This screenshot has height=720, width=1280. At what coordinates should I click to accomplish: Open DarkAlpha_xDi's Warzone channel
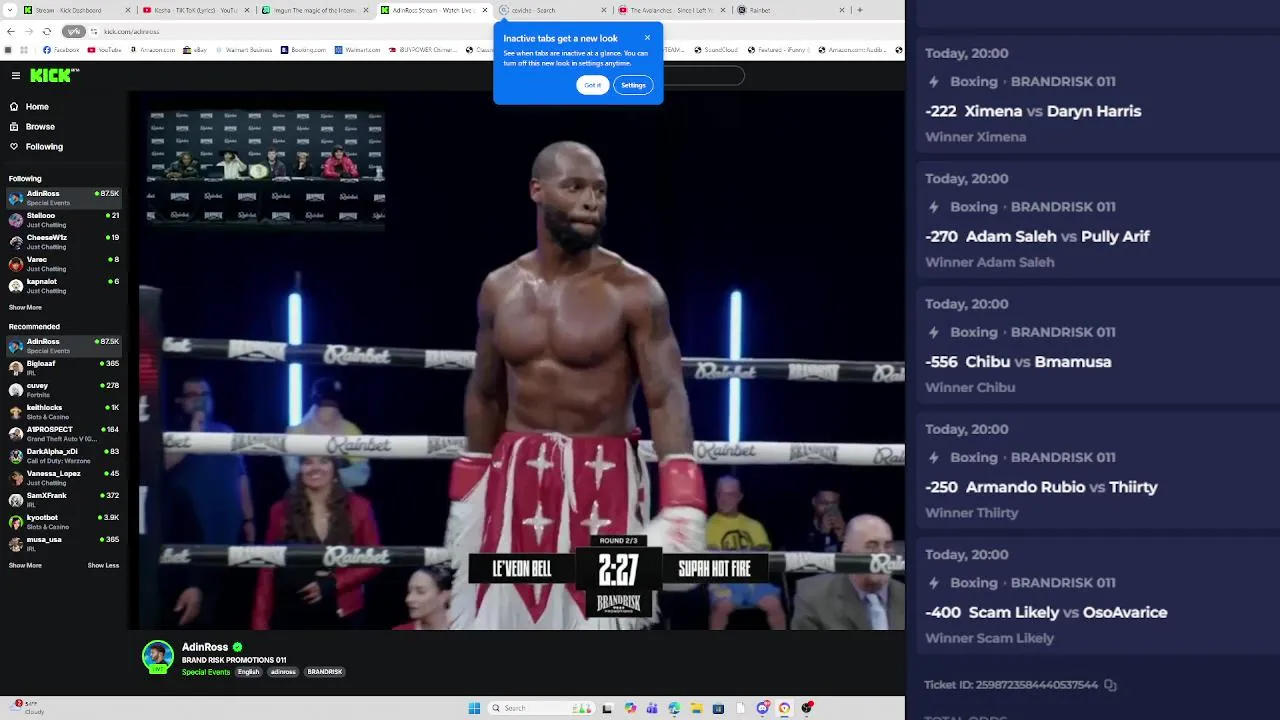coord(64,456)
